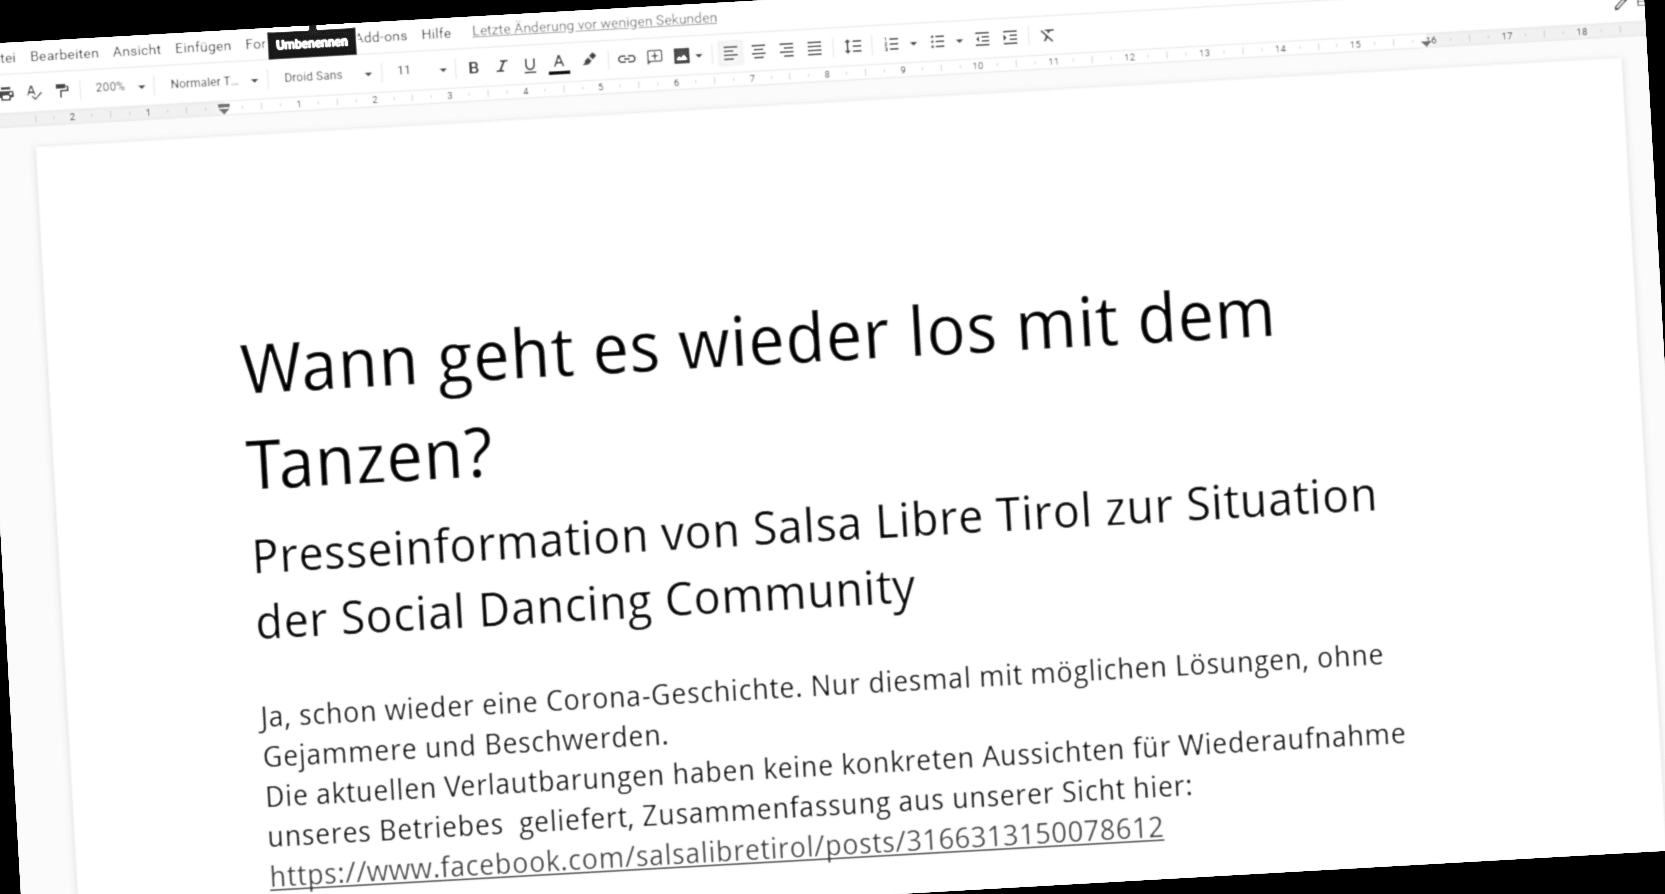Run the spell check tool

(34, 92)
